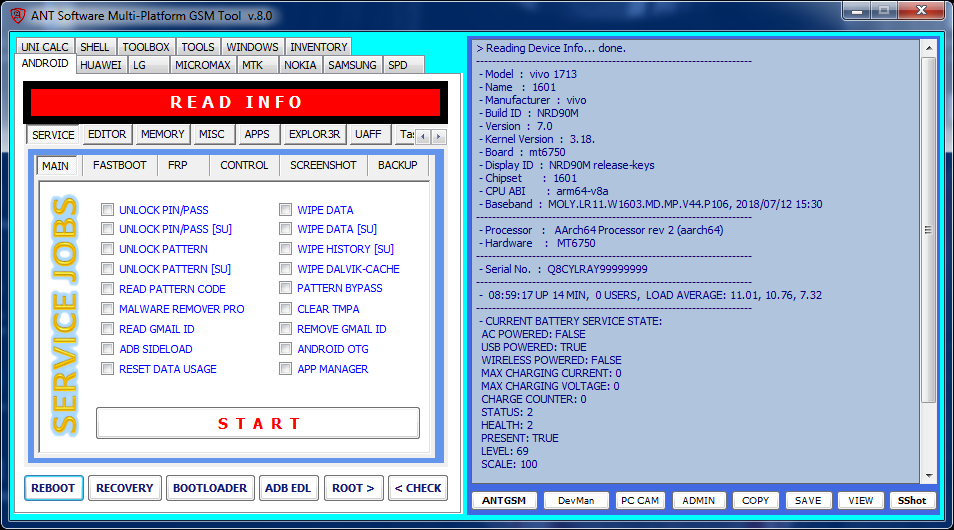Switch to MEMORY tab
The image size is (954, 530).
point(162,134)
